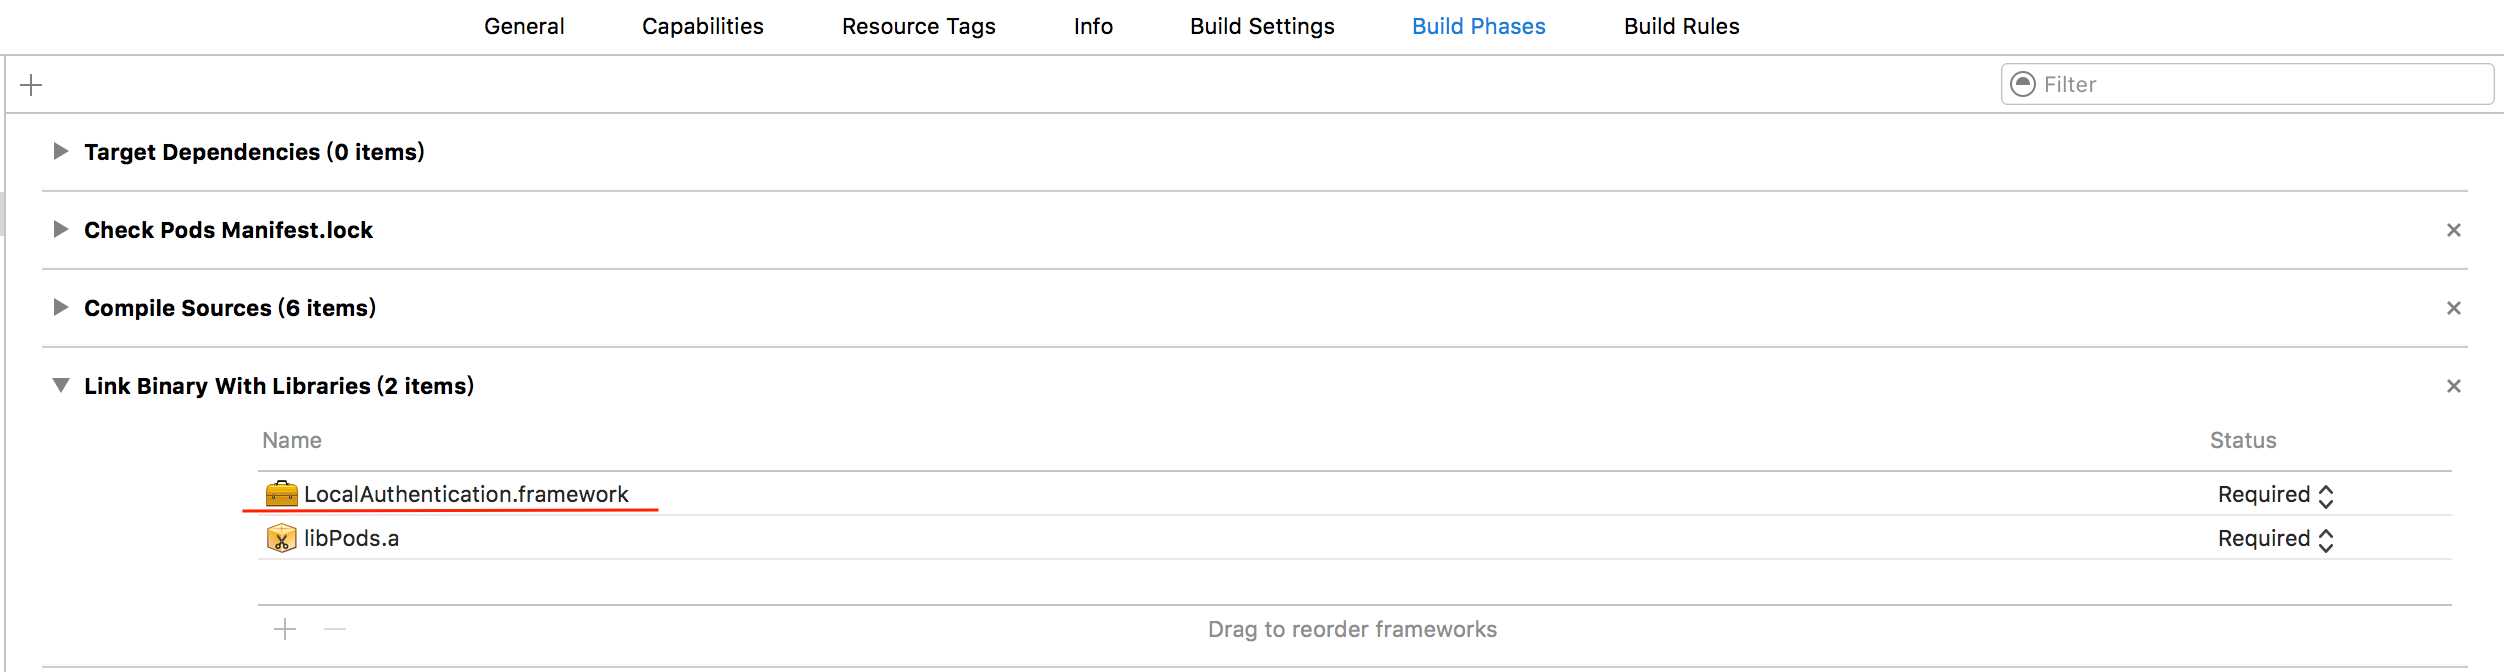This screenshot has width=2504, height=672.
Task: Expand Target Dependencies section
Action: click(61, 151)
